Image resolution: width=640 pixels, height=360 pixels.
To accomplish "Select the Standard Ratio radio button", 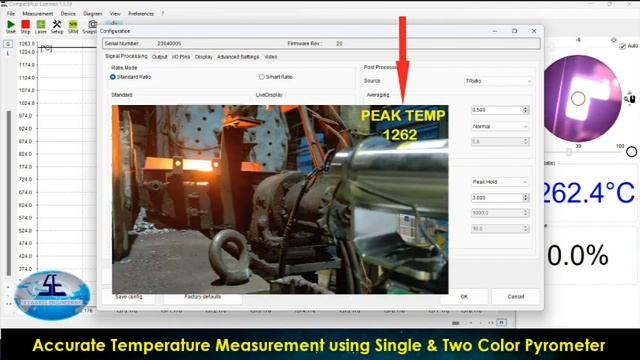I will (113, 77).
